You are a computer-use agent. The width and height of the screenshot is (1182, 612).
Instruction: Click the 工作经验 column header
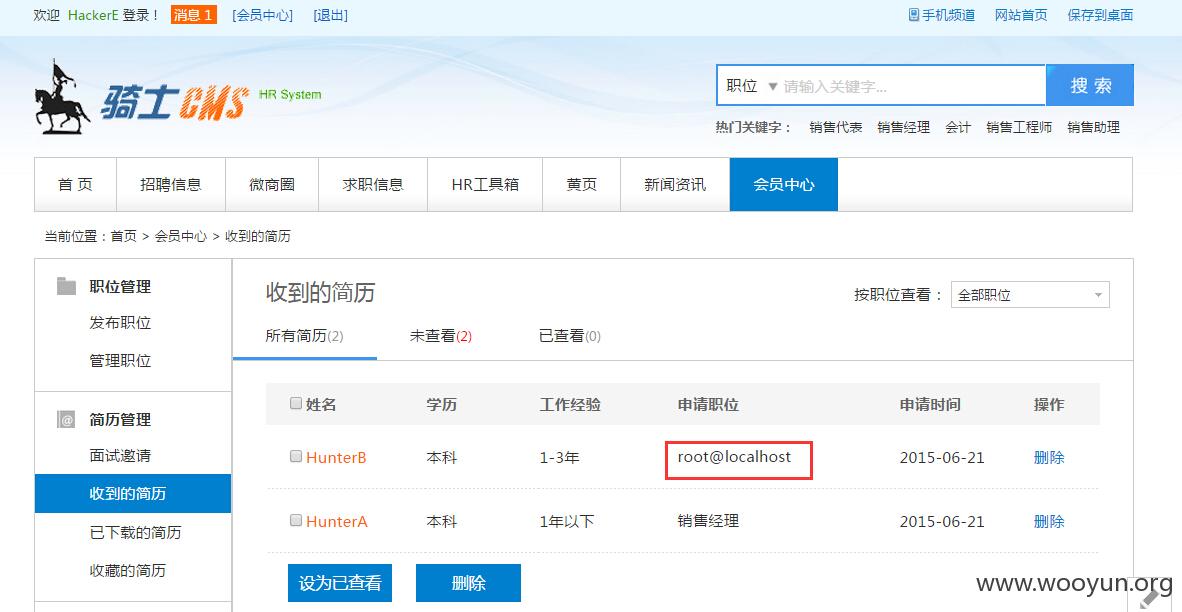(x=571, y=405)
